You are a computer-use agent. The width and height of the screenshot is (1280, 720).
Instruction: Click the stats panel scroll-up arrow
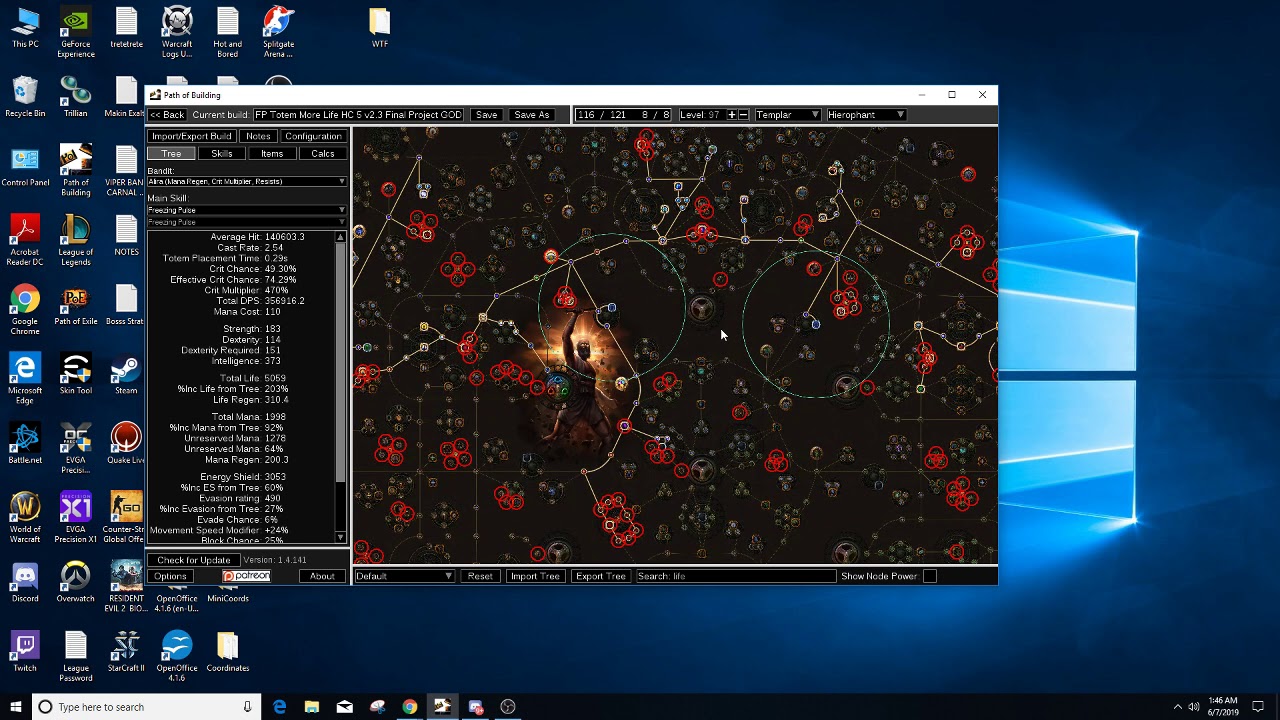(x=341, y=237)
